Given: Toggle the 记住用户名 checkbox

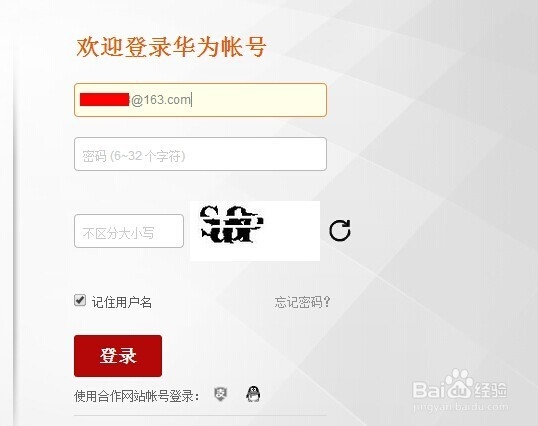Looking at the screenshot, I should pyautogui.click(x=80, y=300).
